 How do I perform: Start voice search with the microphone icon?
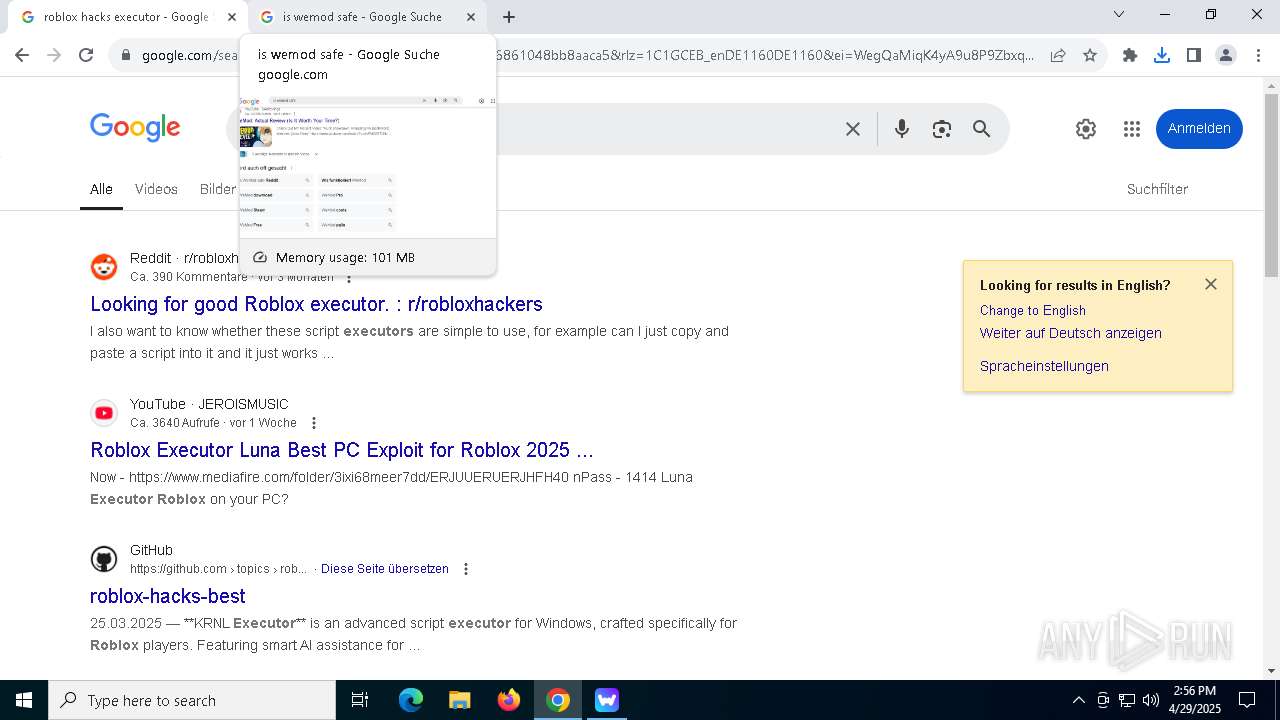click(902, 129)
